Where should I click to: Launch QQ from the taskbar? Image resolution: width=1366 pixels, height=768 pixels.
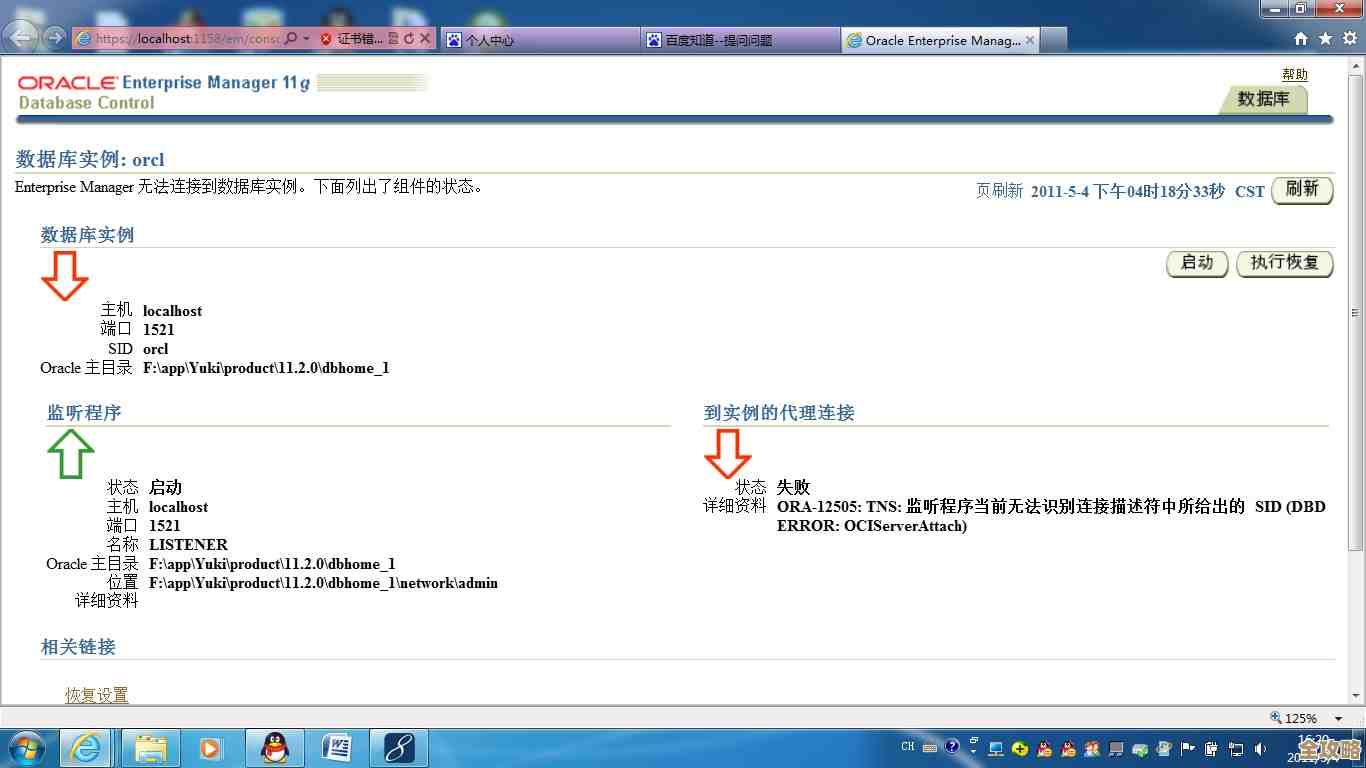(x=273, y=747)
